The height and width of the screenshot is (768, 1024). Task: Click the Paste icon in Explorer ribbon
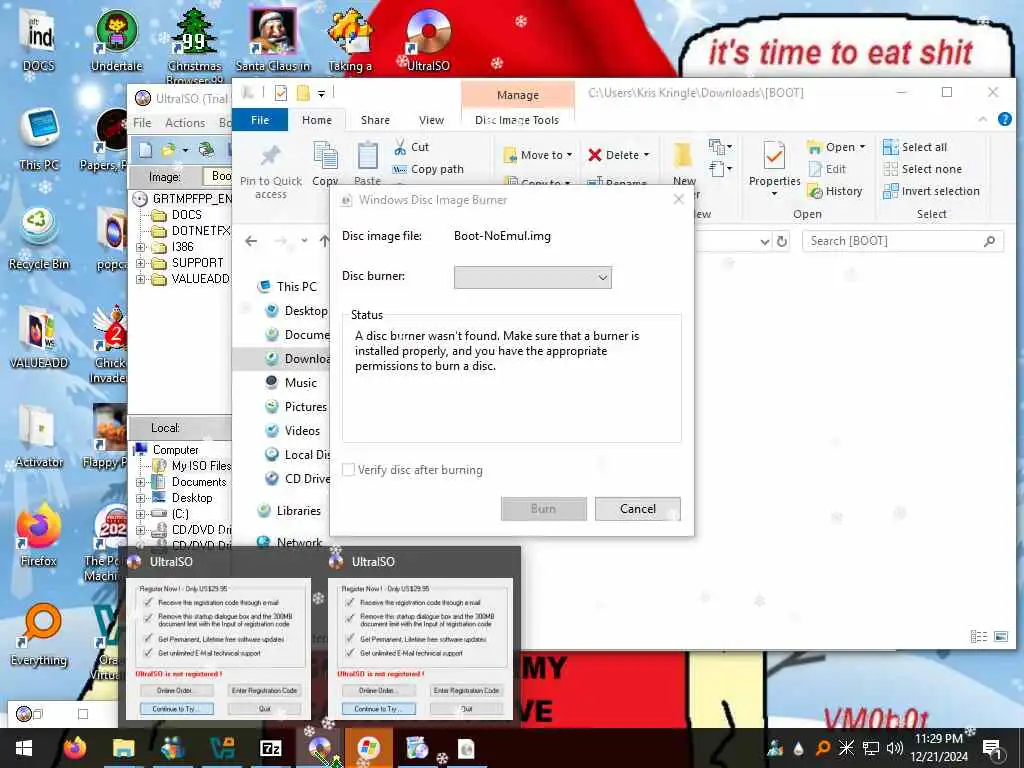(x=367, y=163)
